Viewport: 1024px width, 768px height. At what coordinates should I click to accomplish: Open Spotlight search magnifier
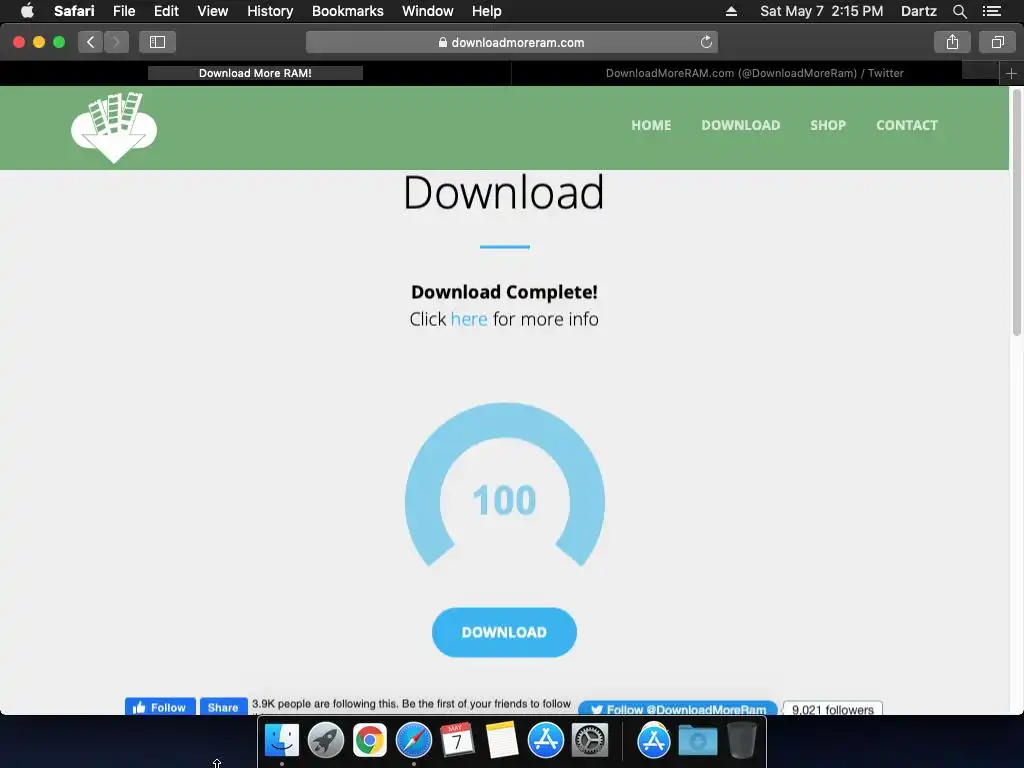click(959, 11)
